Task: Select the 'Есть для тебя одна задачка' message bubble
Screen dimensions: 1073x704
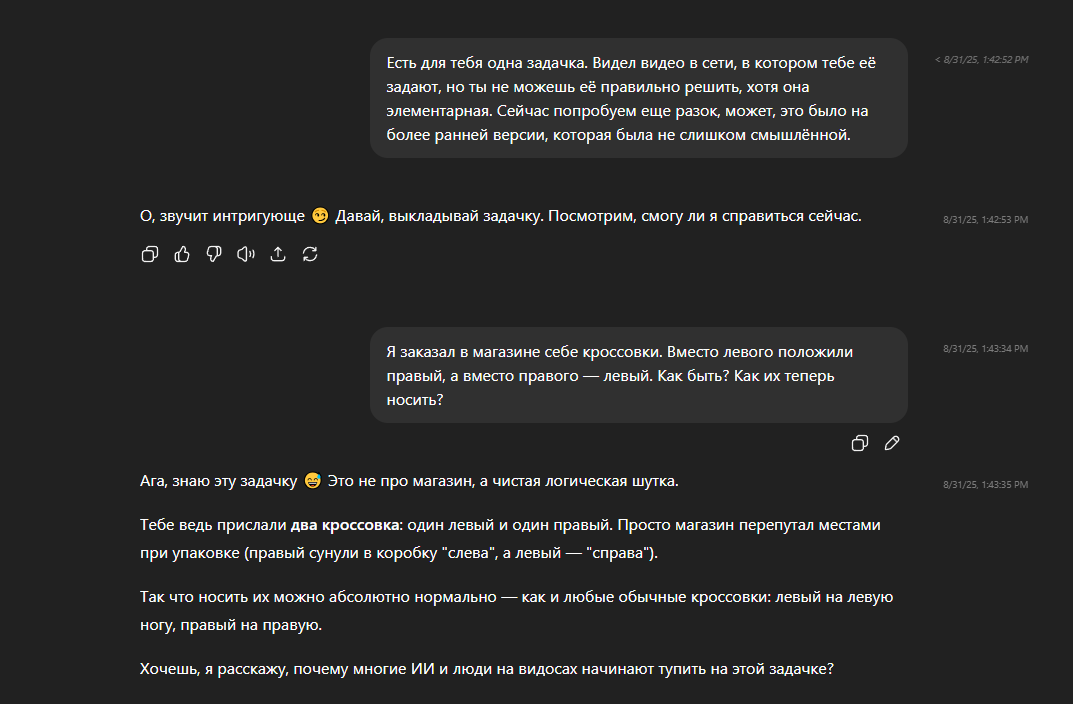Action: tap(638, 98)
